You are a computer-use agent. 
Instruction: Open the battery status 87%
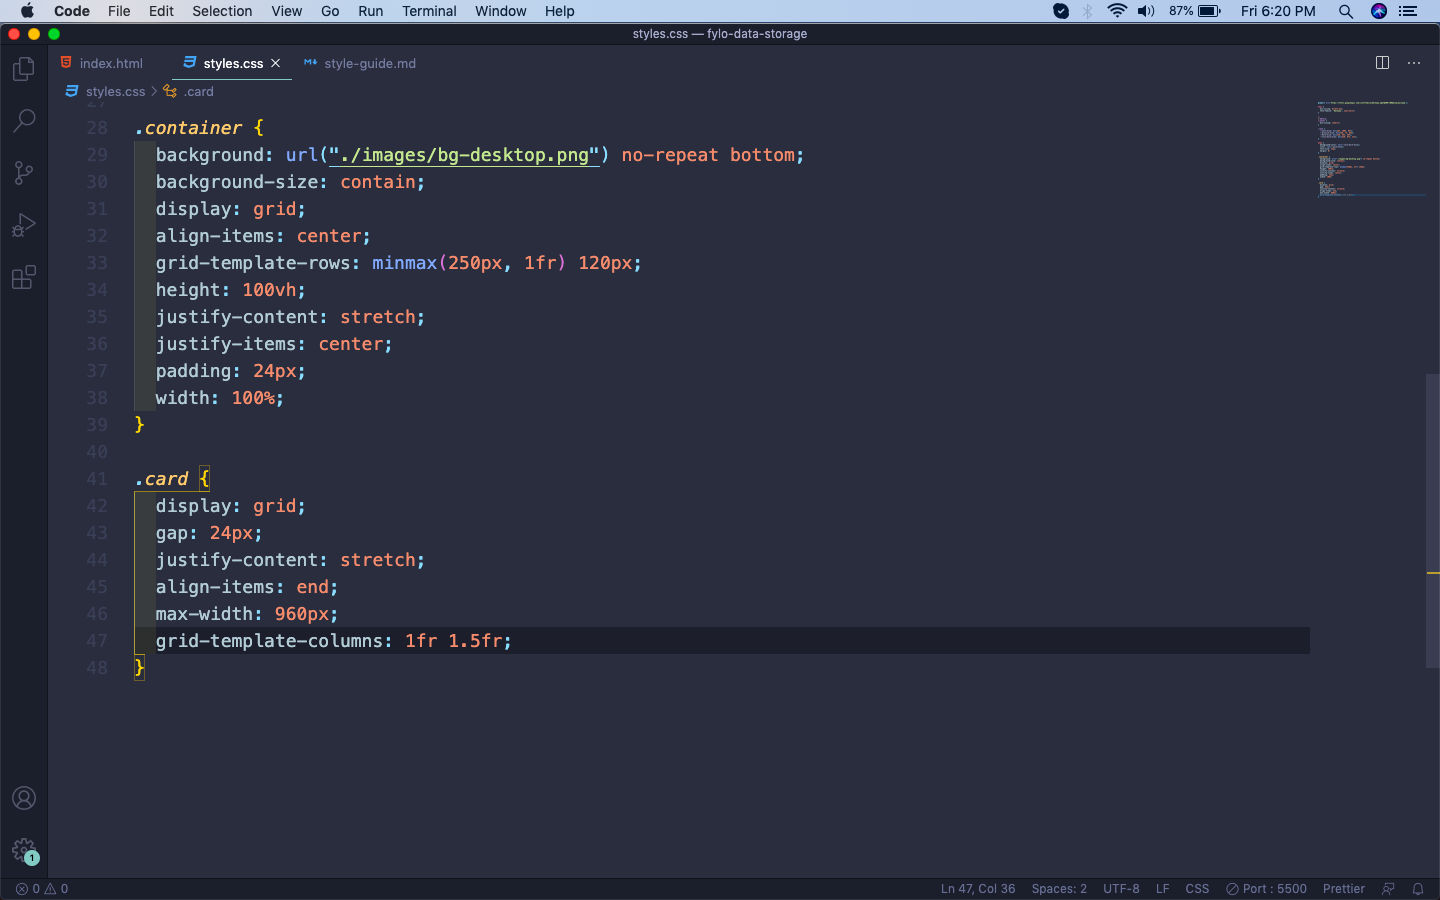pyautogui.click(x=1195, y=11)
